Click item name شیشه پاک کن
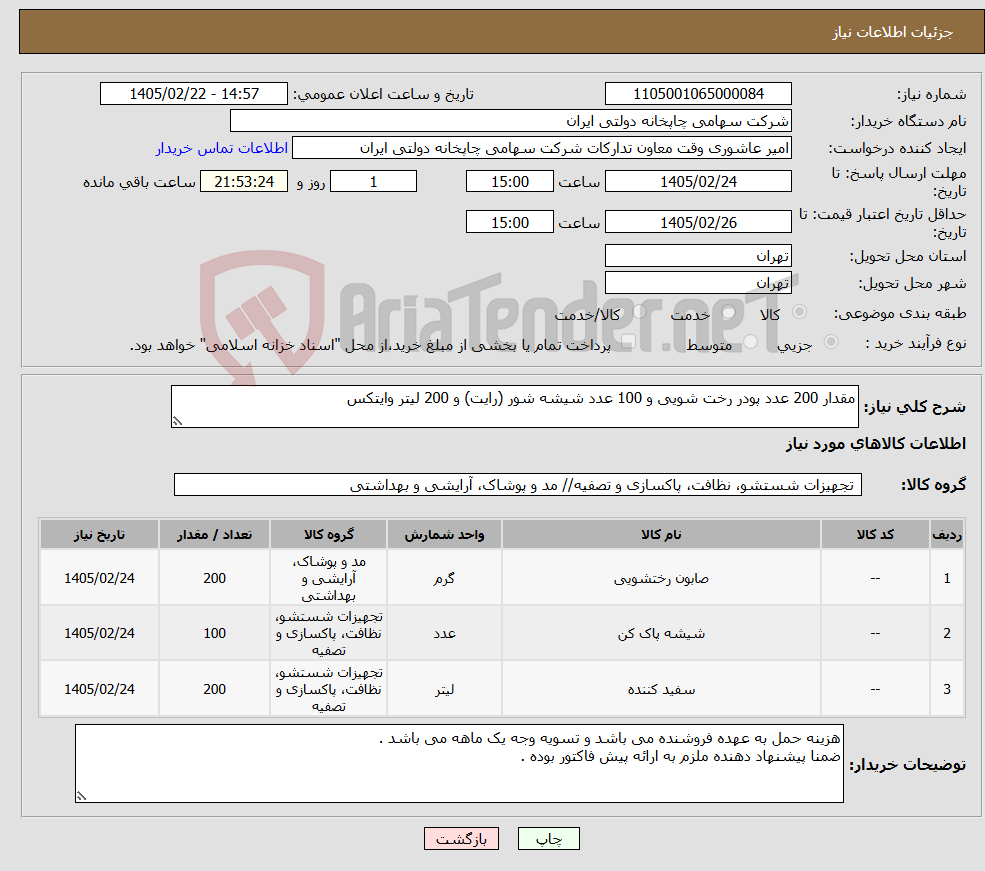This screenshot has width=985, height=871. click(661, 634)
